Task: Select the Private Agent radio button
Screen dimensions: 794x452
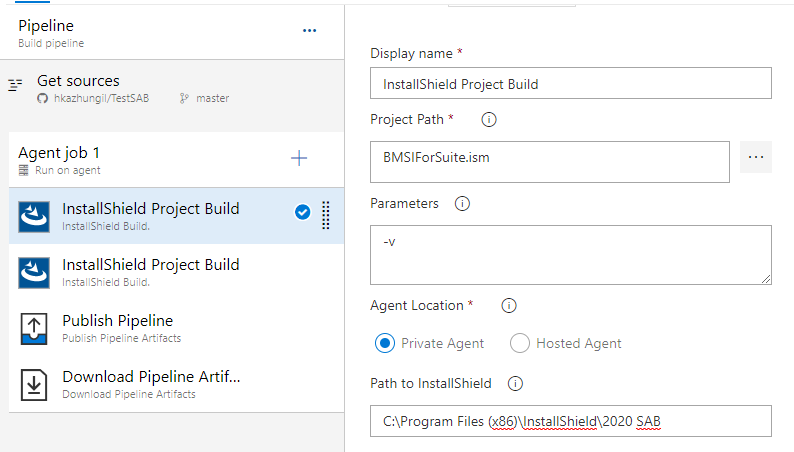Action: point(385,343)
